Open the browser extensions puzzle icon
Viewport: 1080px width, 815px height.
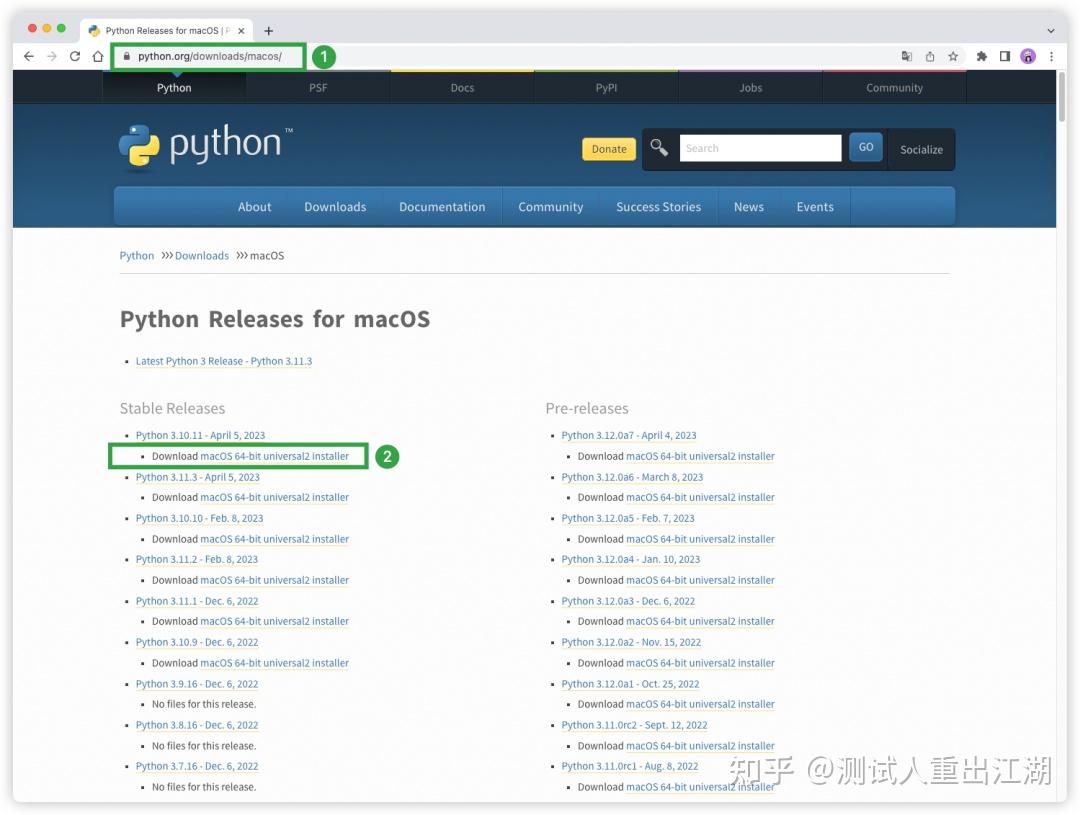click(x=981, y=56)
